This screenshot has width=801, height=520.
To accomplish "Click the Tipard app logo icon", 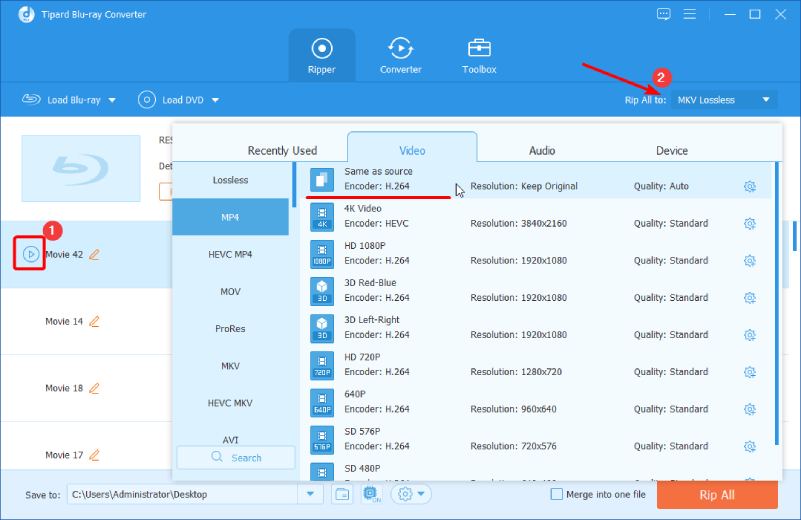I will pyautogui.click(x=26, y=14).
